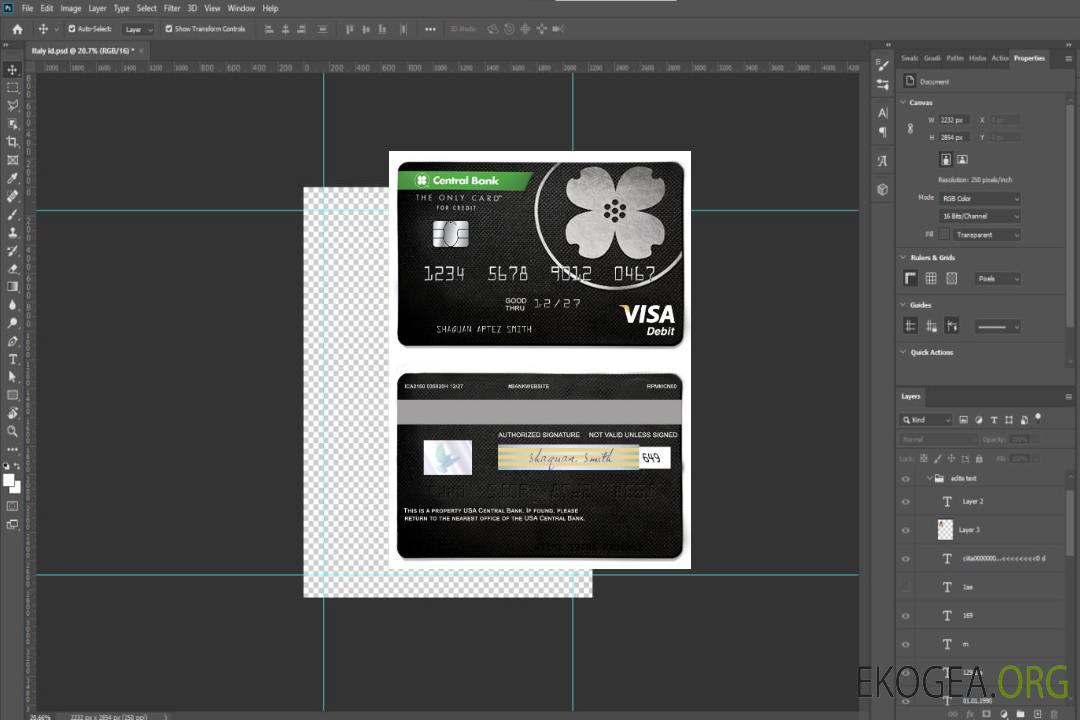Open the Window menu
The height and width of the screenshot is (720, 1080).
click(x=241, y=8)
